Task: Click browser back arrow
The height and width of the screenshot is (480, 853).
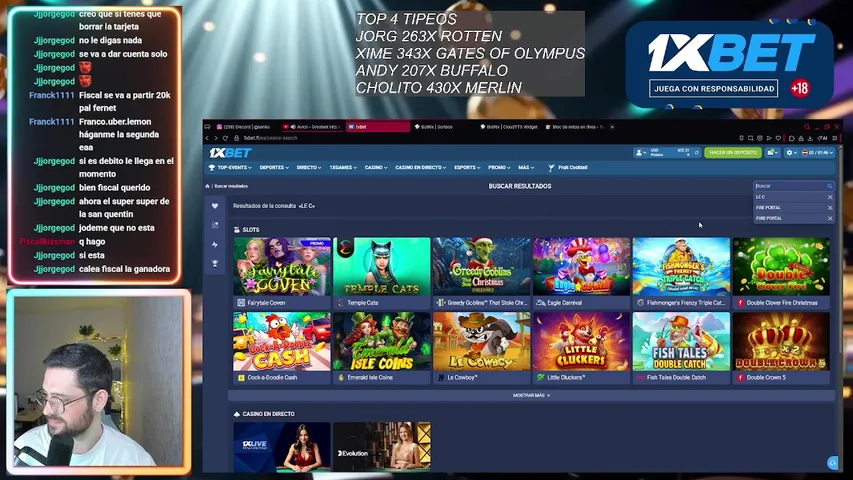Action: point(207,138)
